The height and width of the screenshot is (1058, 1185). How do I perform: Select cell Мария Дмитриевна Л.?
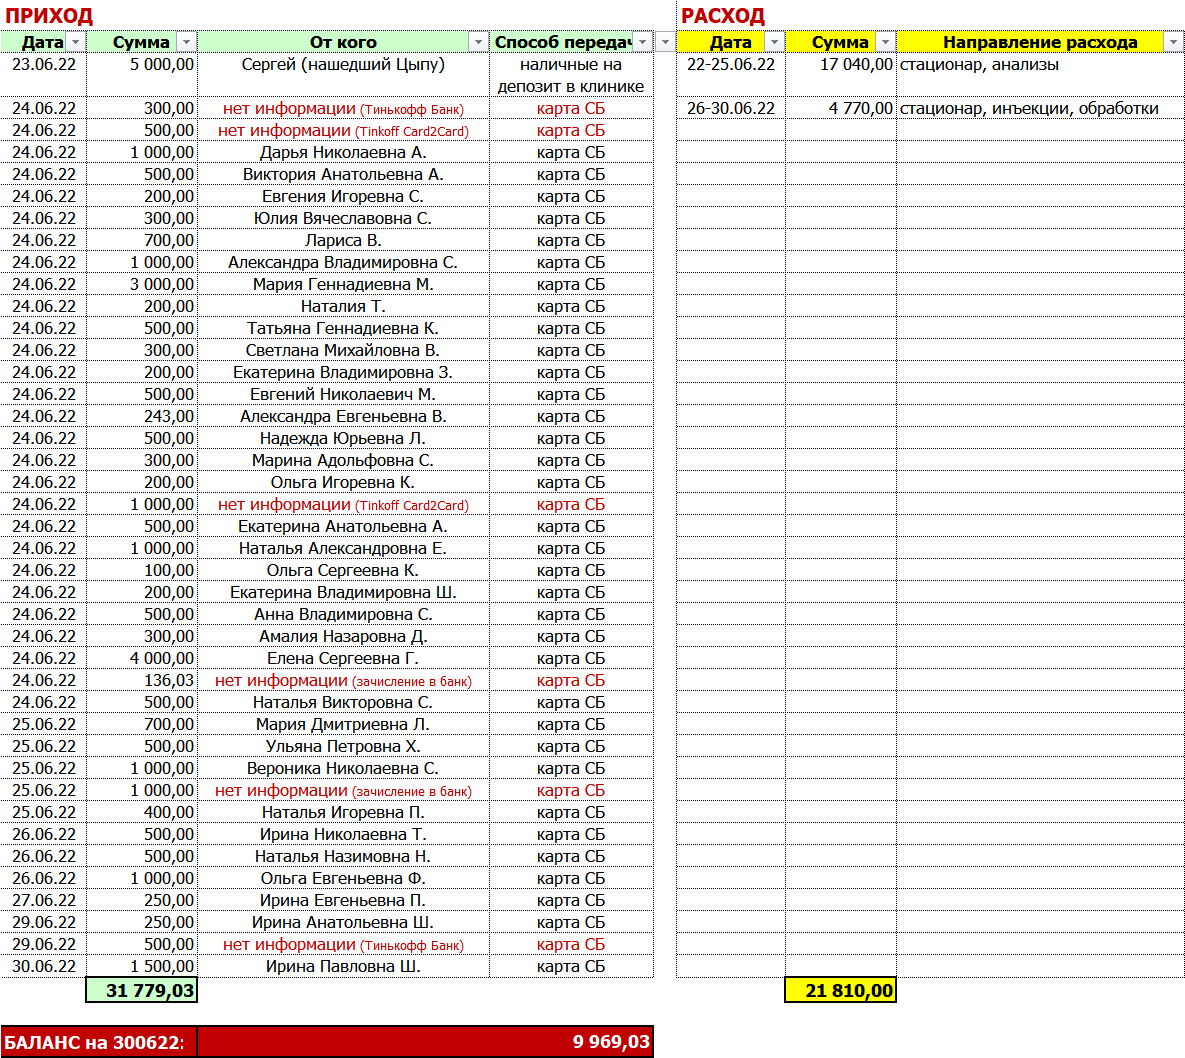343,723
